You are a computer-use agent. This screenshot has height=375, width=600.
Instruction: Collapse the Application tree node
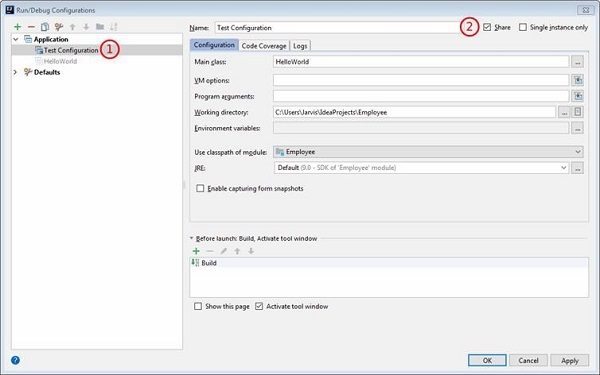[16, 39]
